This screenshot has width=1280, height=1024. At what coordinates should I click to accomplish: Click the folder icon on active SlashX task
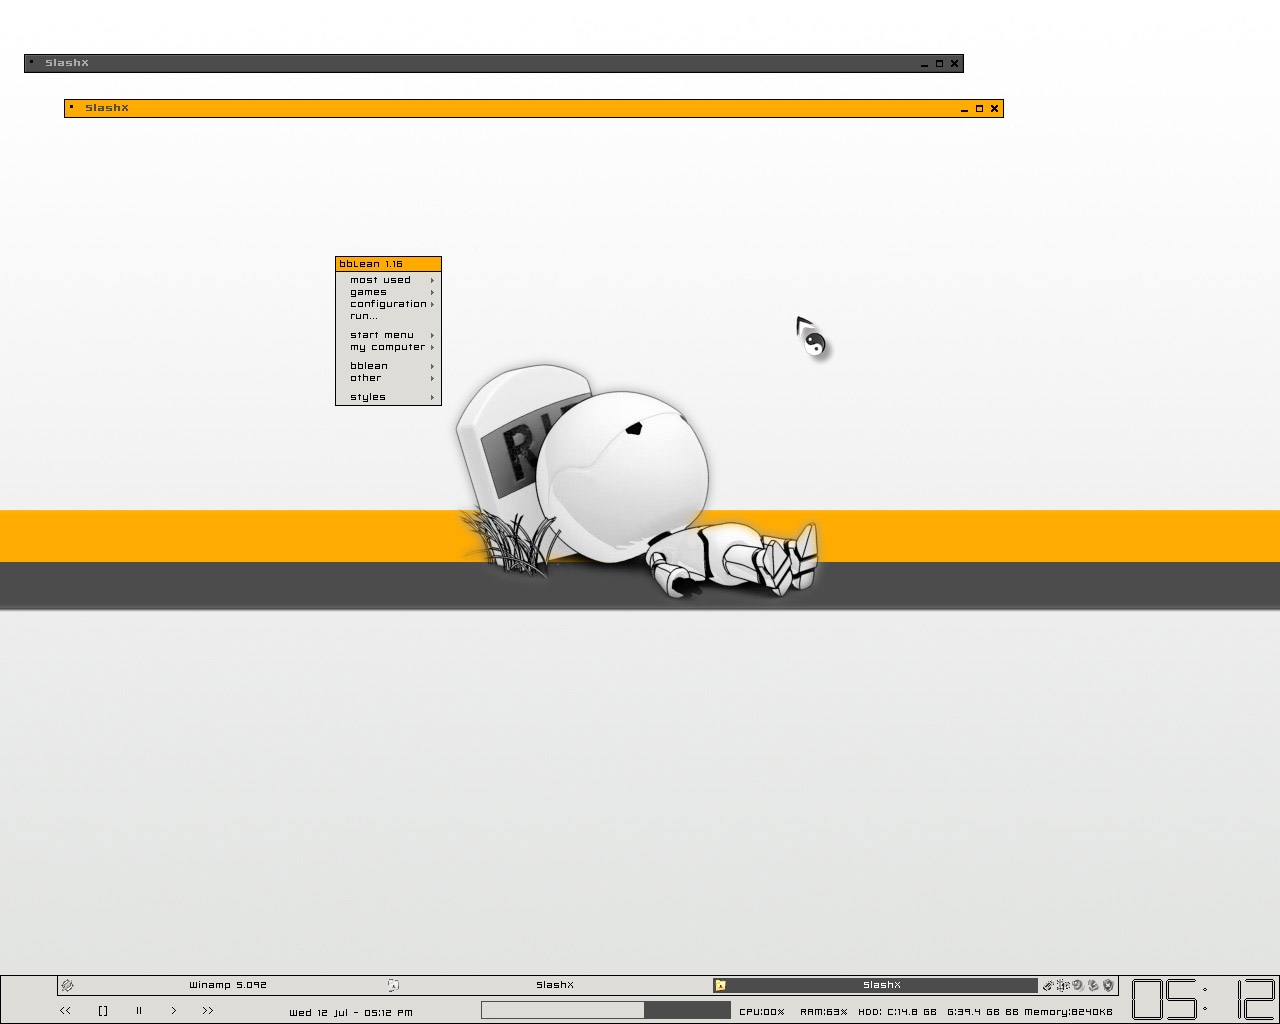tap(720, 985)
